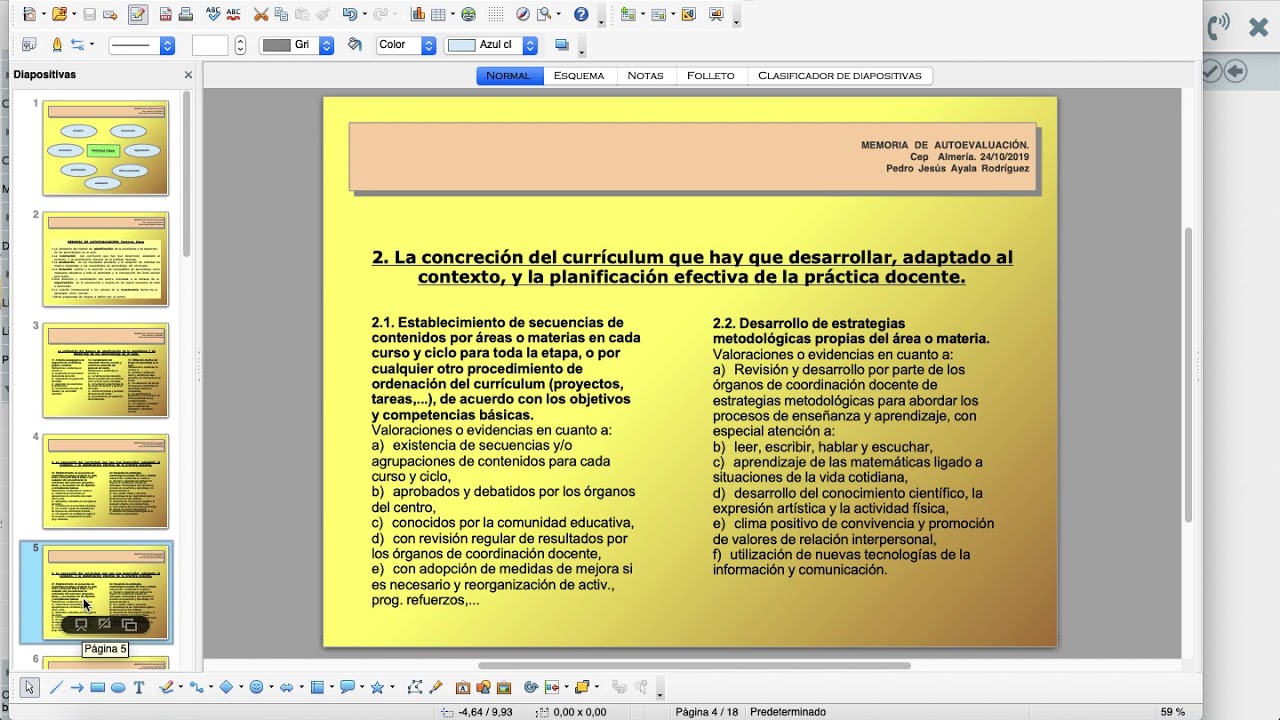Image resolution: width=1280 pixels, height=720 pixels.
Task: Click the Copy icon
Action: 280,14
